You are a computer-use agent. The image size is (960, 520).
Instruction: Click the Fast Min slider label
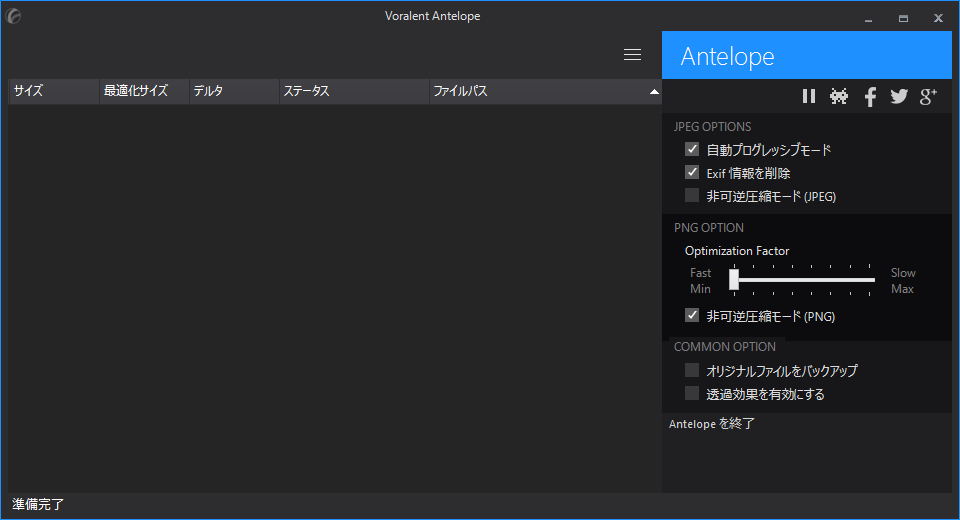click(700, 281)
